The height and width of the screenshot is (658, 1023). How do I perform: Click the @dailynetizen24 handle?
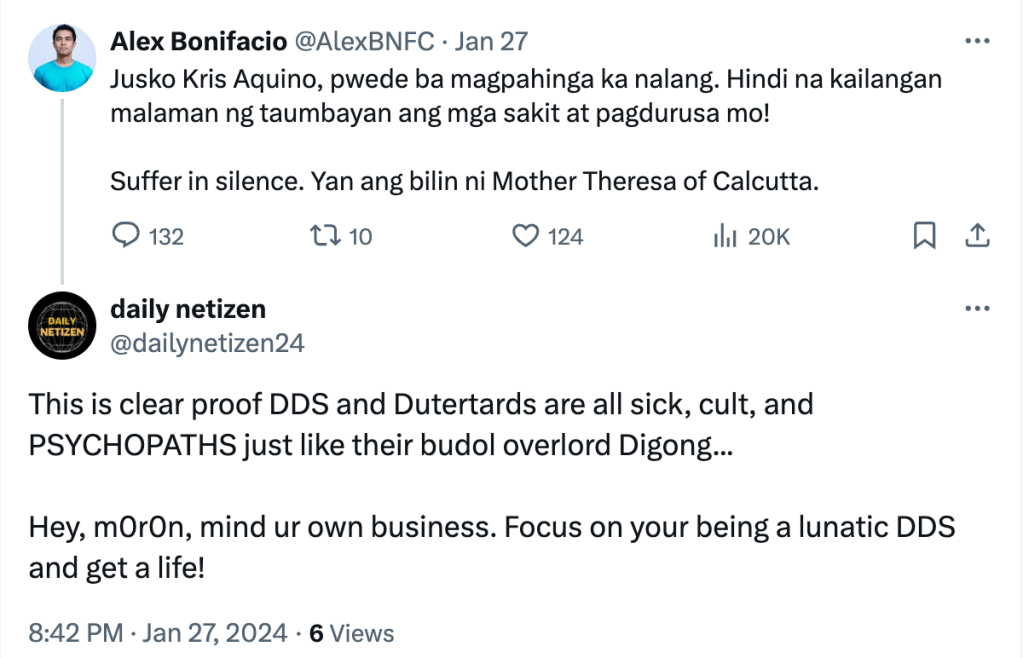(207, 343)
